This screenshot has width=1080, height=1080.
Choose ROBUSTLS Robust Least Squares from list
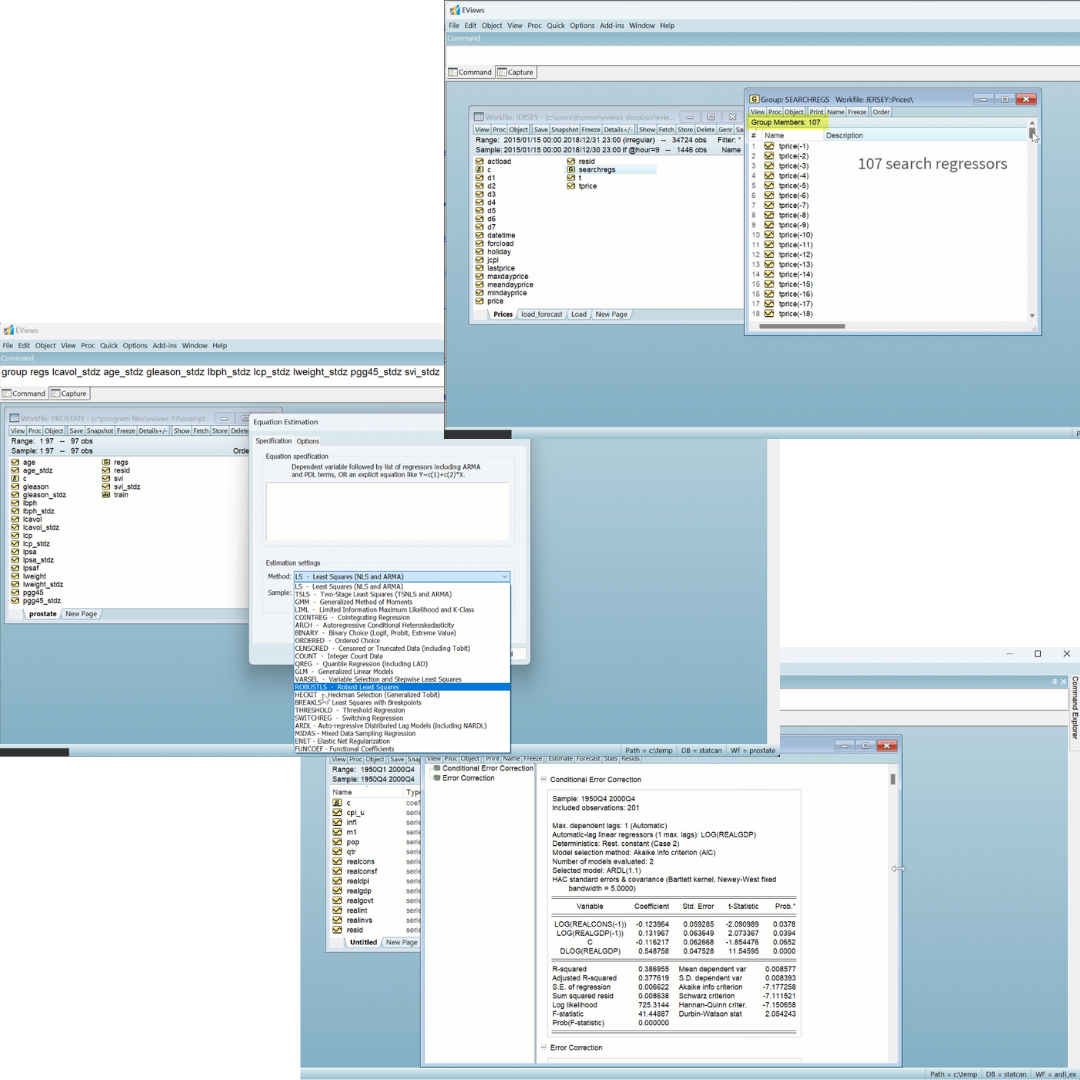coord(401,687)
